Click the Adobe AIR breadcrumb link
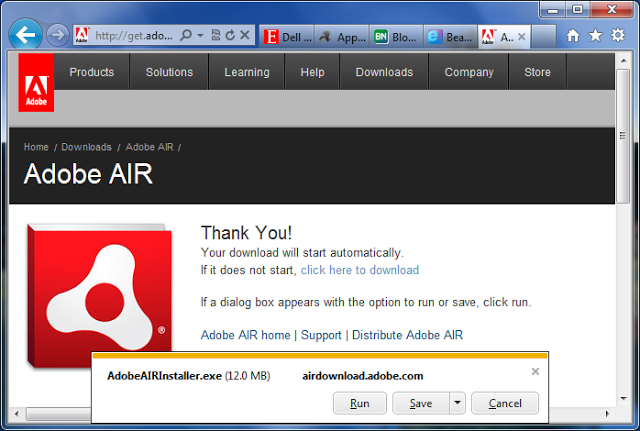Viewport: 640px width, 431px height. (x=149, y=147)
